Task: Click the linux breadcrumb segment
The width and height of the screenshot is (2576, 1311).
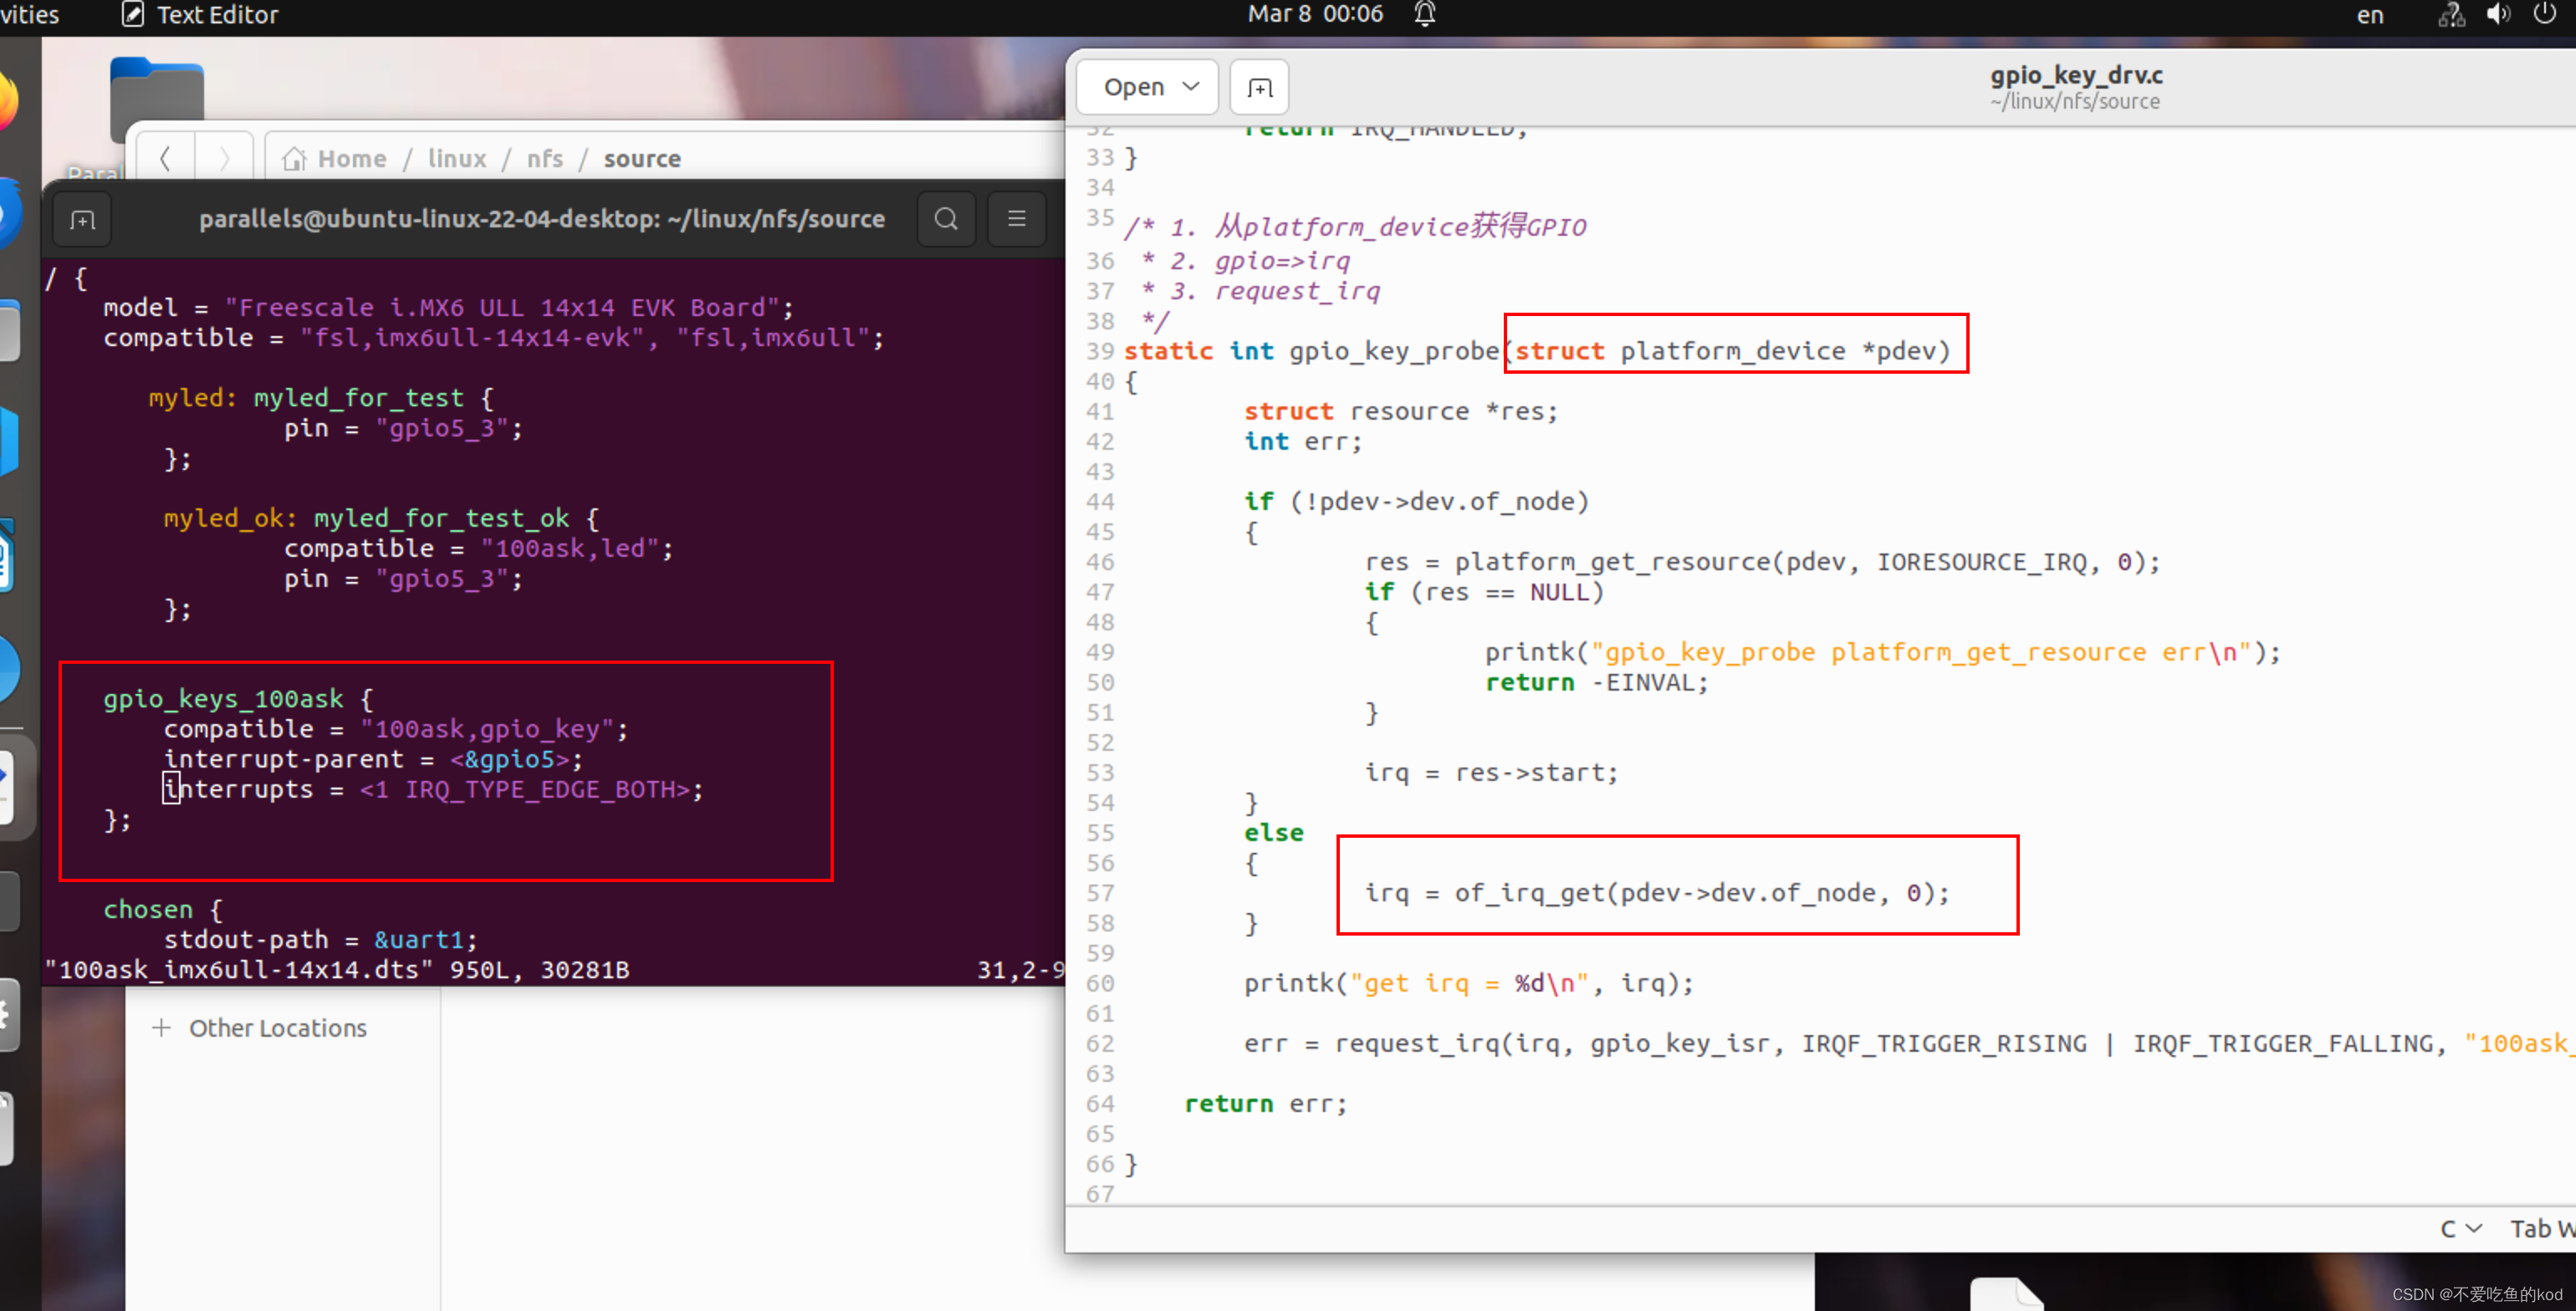Action: [x=457, y=158]
